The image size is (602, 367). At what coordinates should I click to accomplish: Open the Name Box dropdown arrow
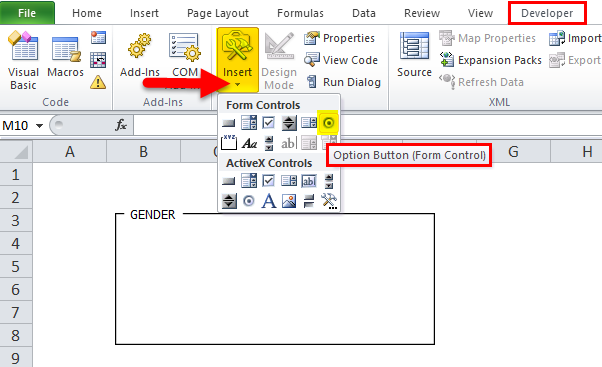pos(39,126)
